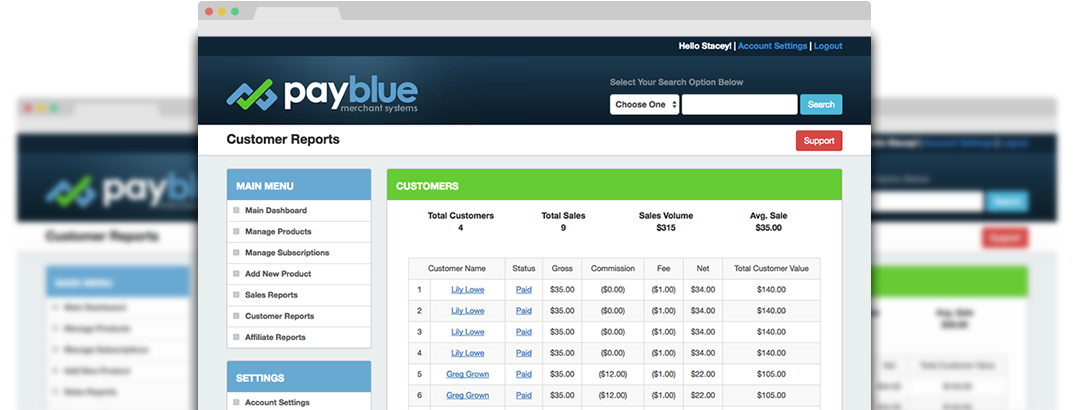Click the Paid status link in row 2

click(x=524, y=311)
